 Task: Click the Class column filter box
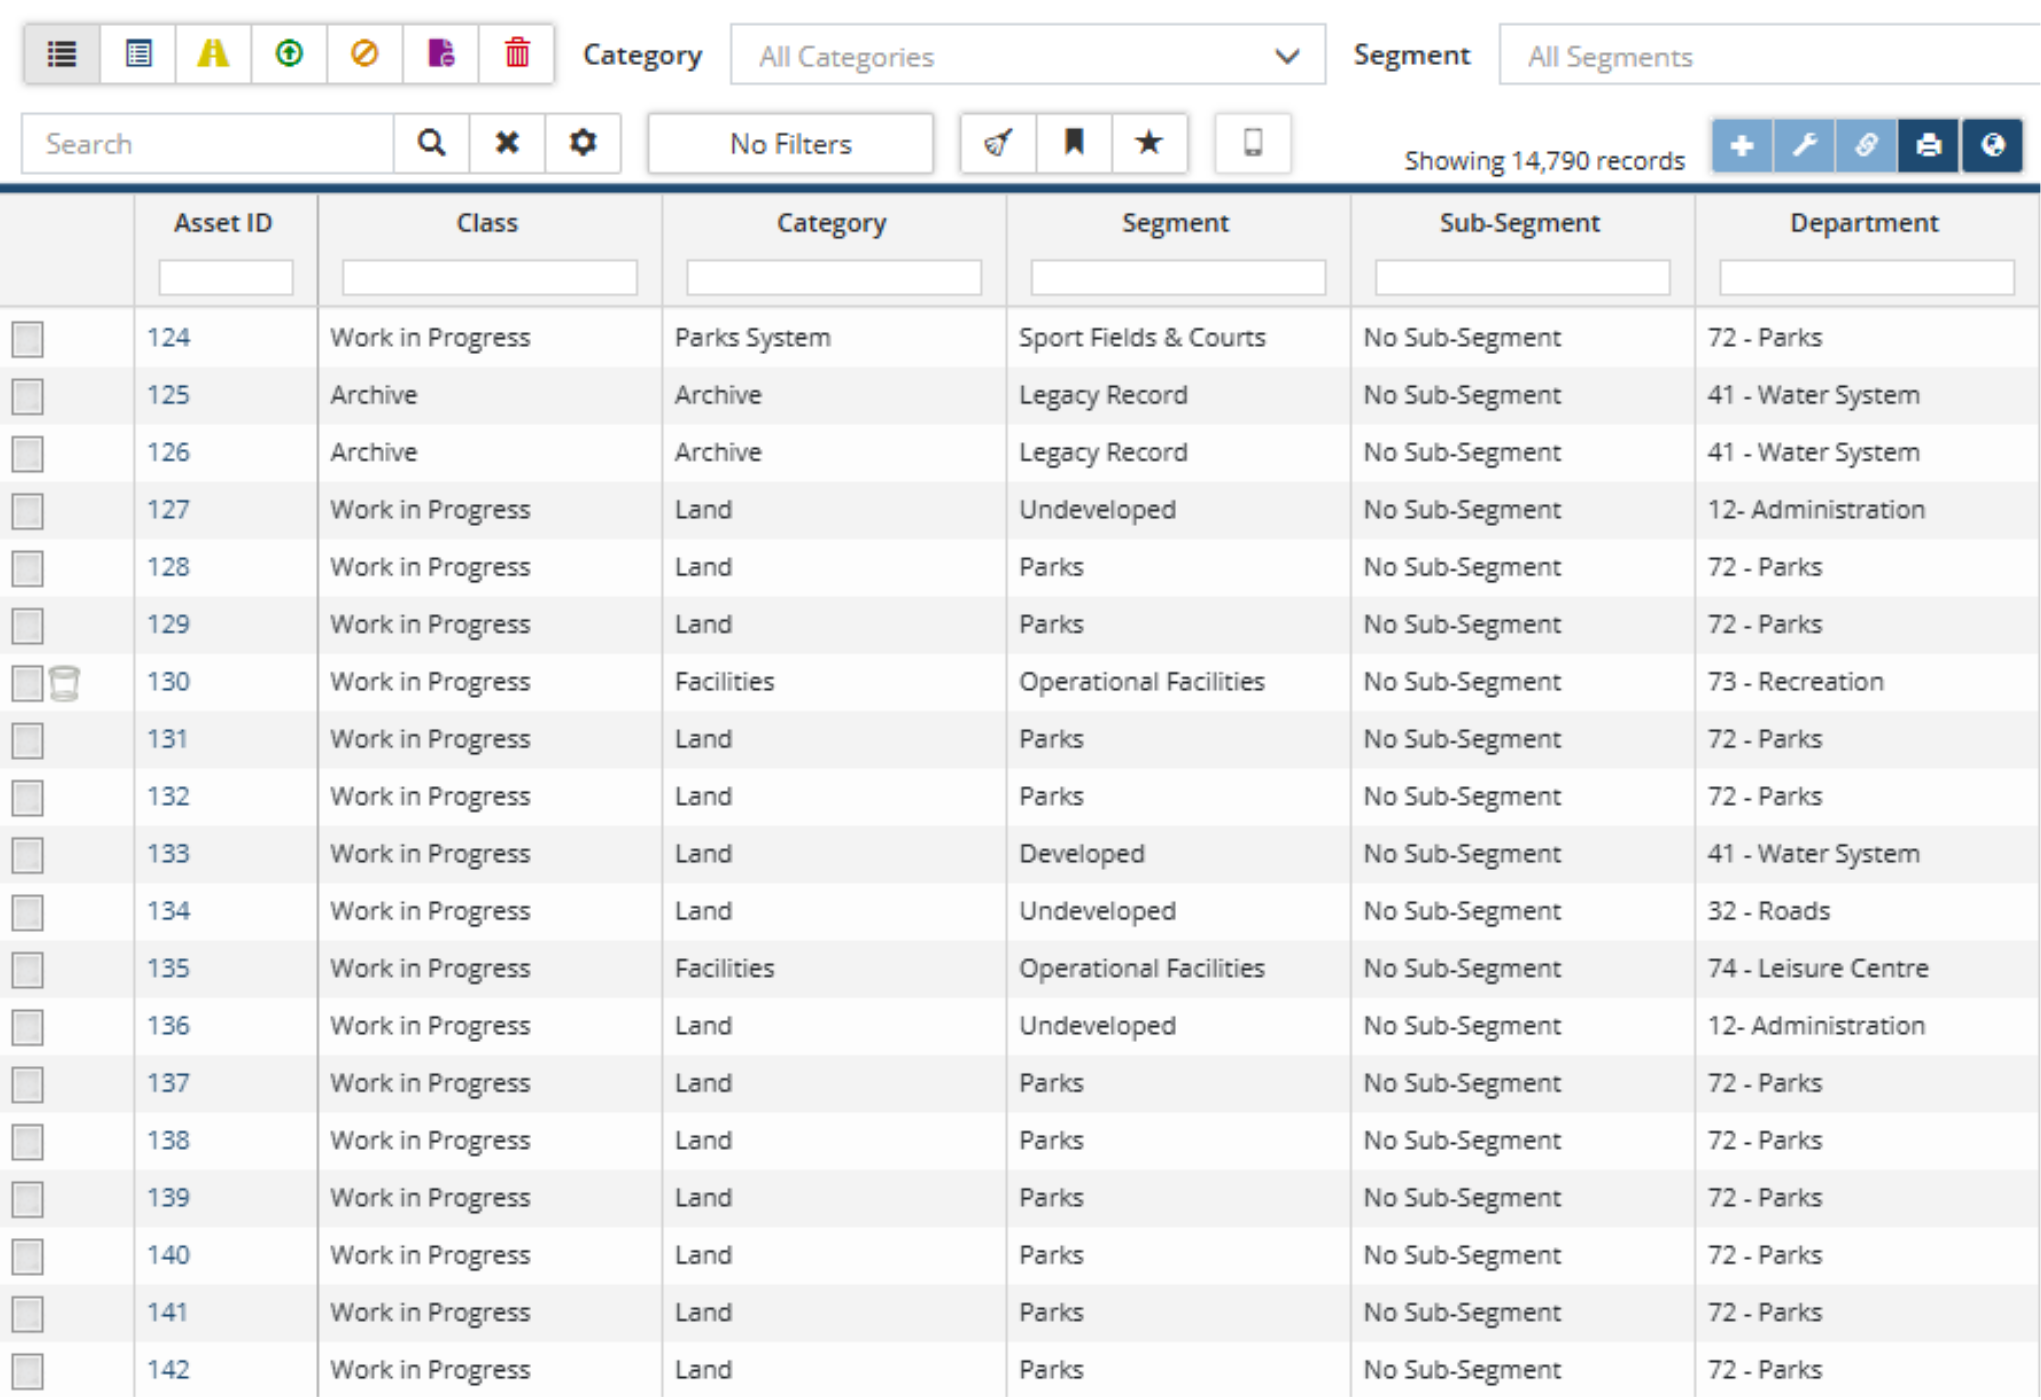pyautogui.click(x=490, y=277)
